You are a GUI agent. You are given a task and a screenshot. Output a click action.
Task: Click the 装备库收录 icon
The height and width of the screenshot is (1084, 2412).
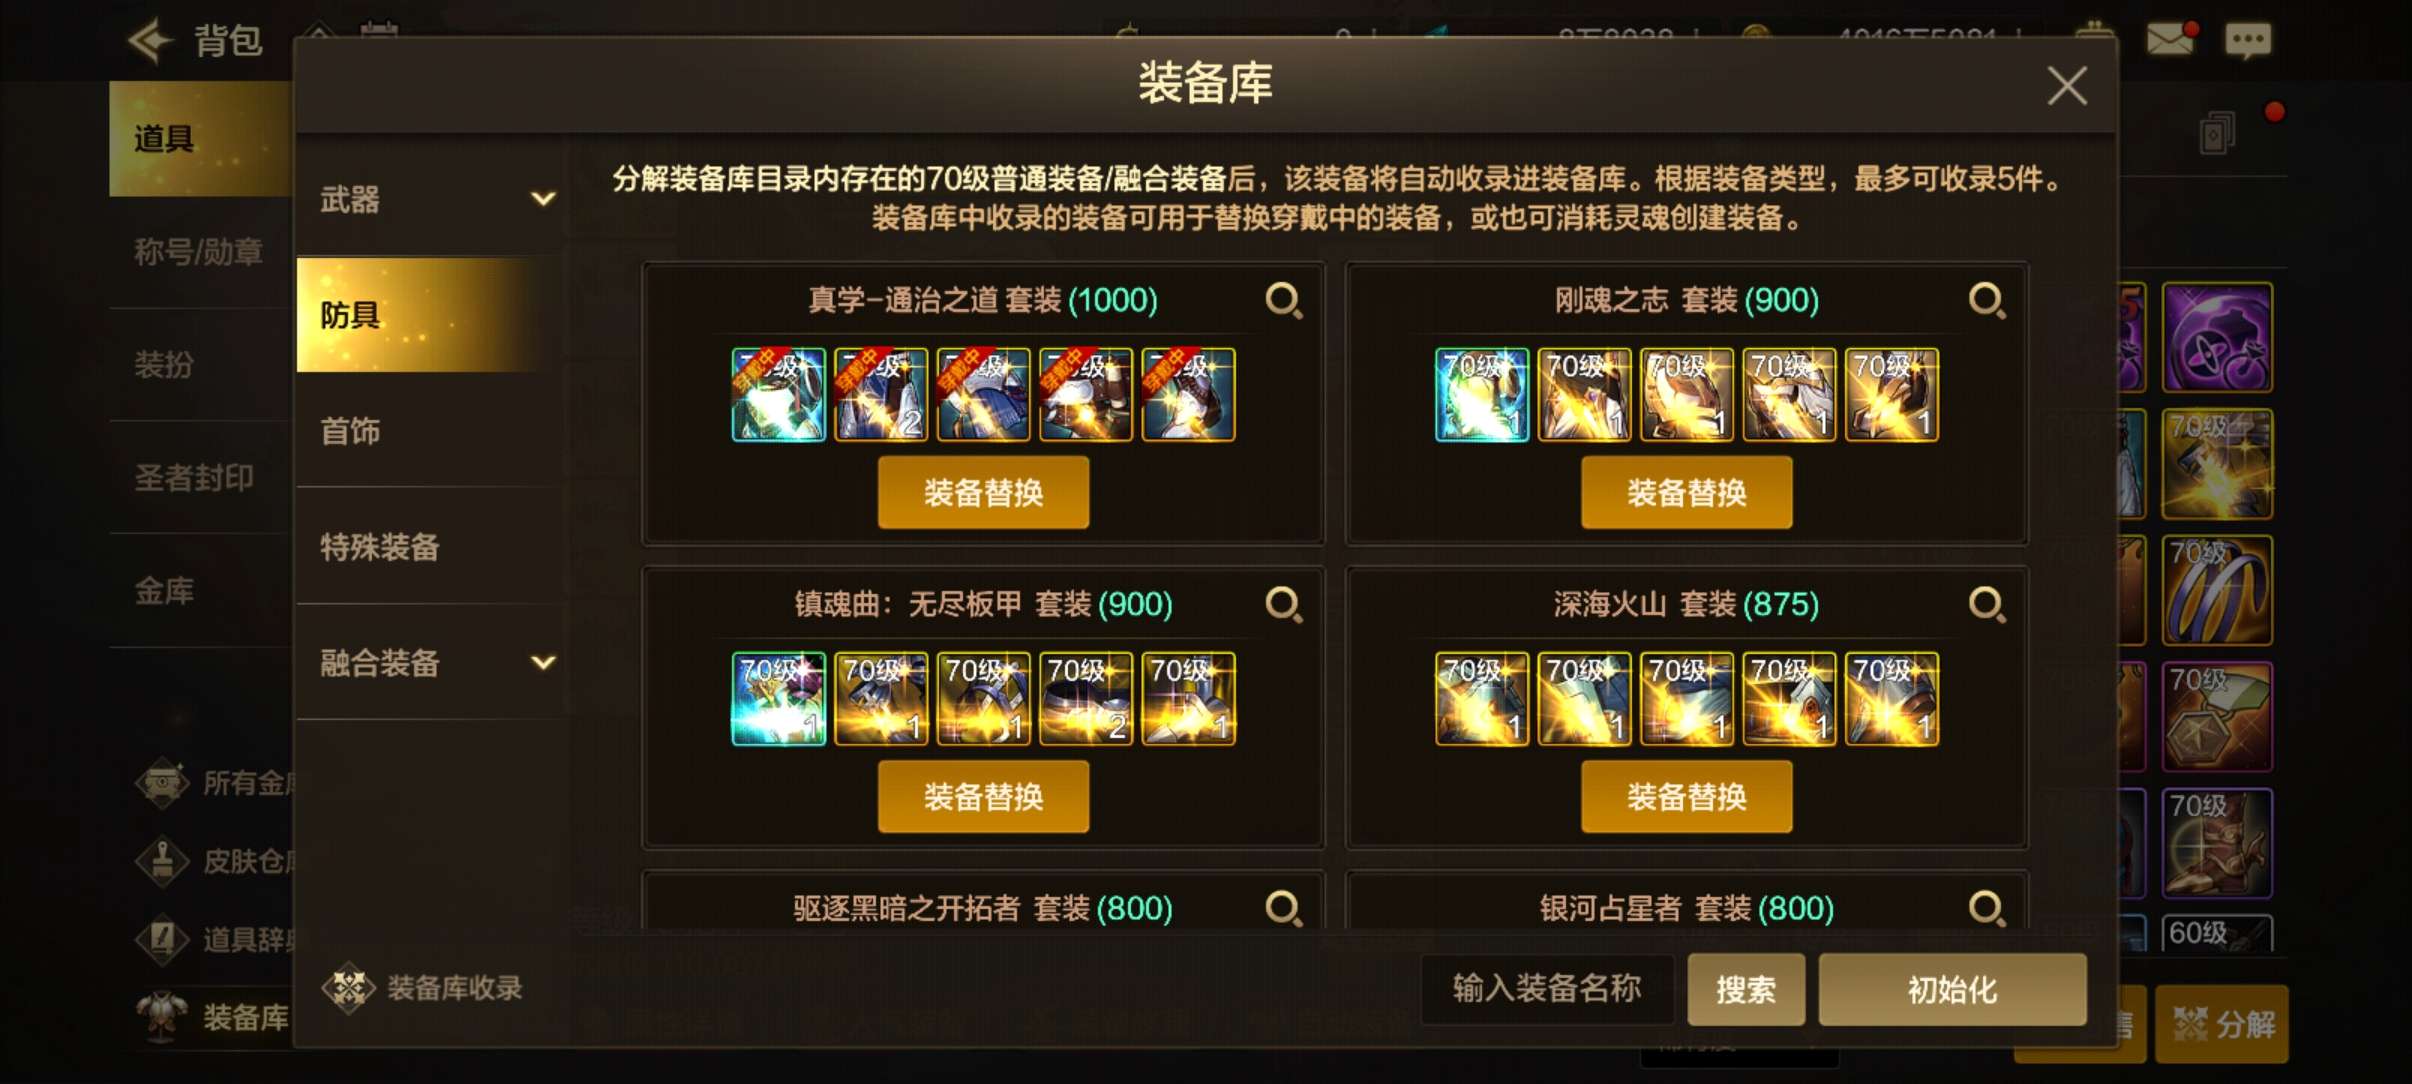click(348, 988)
